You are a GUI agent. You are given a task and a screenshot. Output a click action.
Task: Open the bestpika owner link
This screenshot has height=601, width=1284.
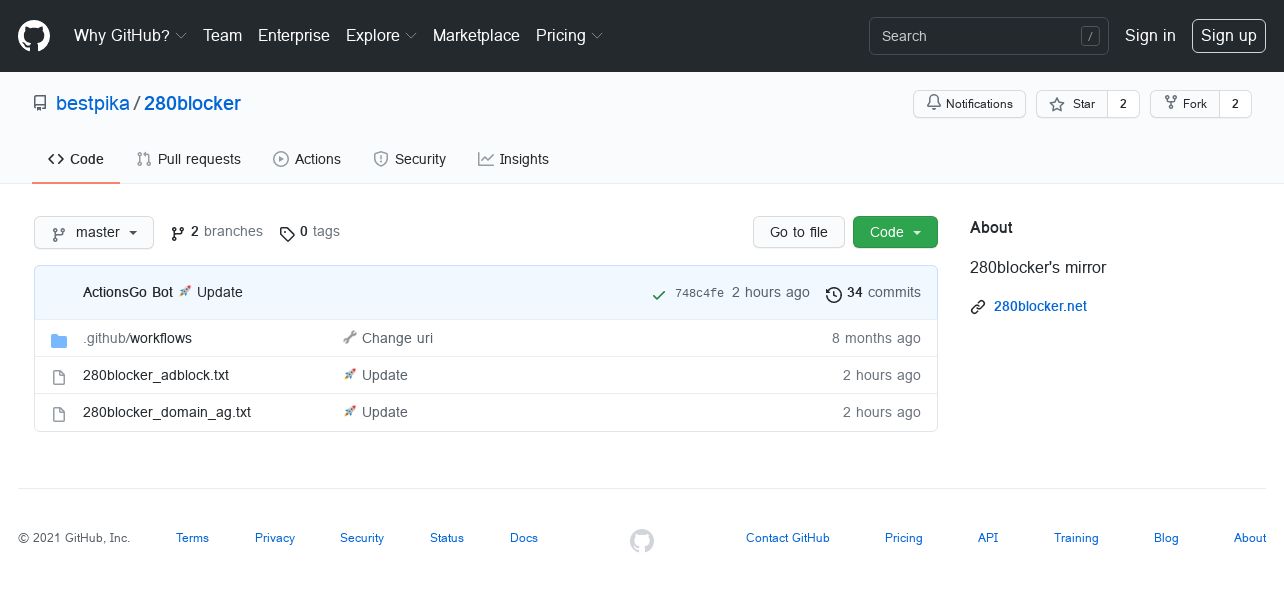(x=93, y=103)
